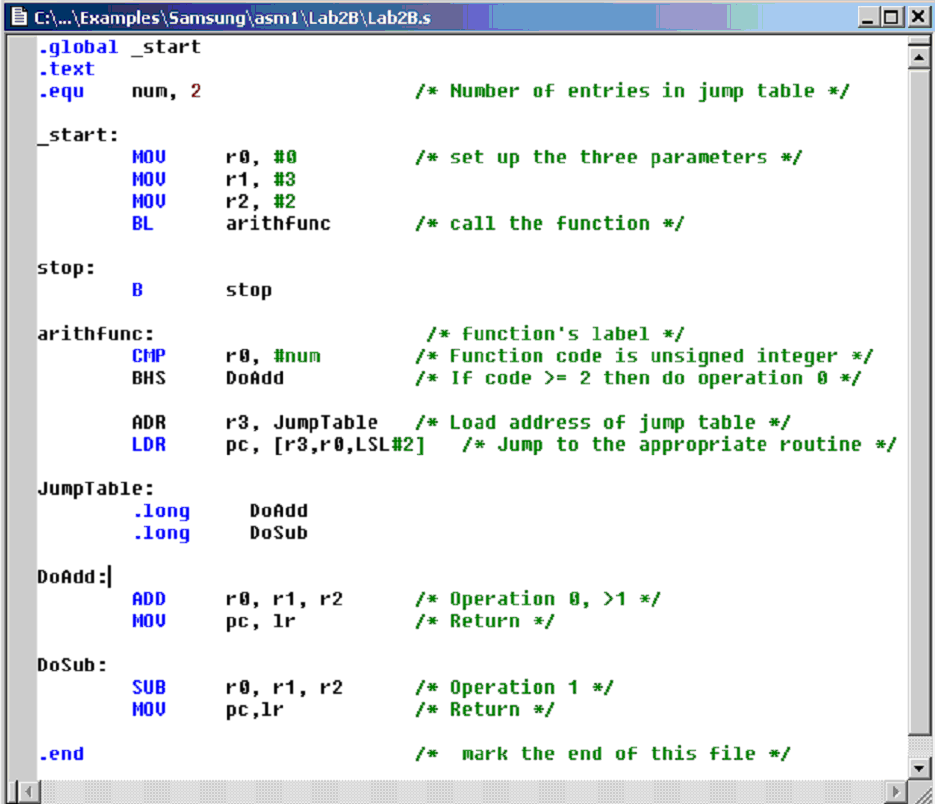This screenshot has height=804, width=935.
Task: Click horizontal scrollbar right arrow
Action: pyautogui.click(x=894, y=791)
